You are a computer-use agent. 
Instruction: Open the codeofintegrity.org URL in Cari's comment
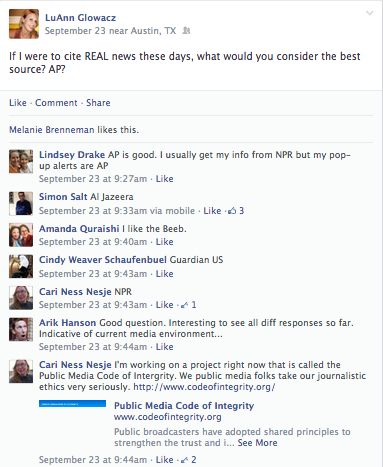pyautogui.click(x=204, y=387)
